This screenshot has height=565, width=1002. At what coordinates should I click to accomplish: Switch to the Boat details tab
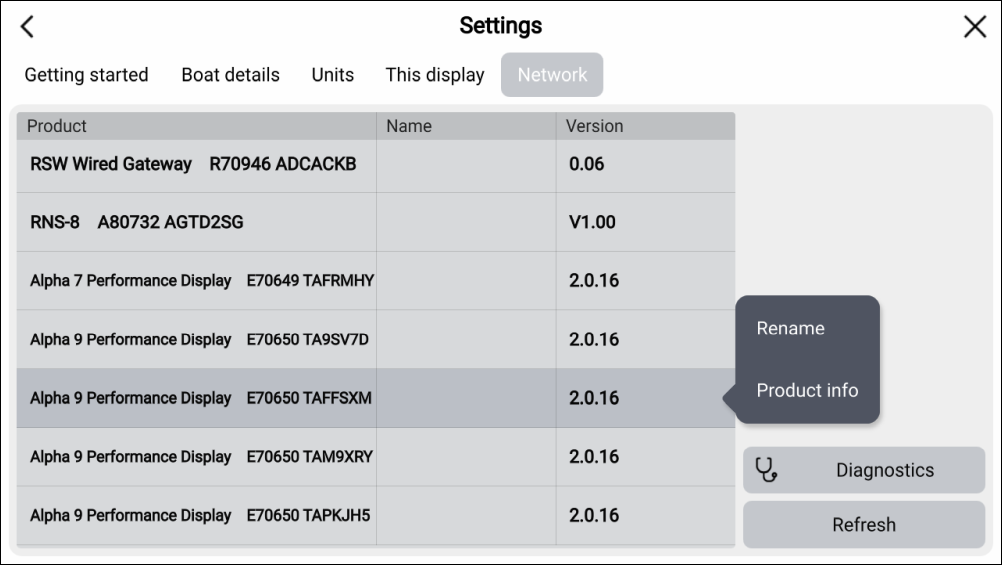(230, 75)
